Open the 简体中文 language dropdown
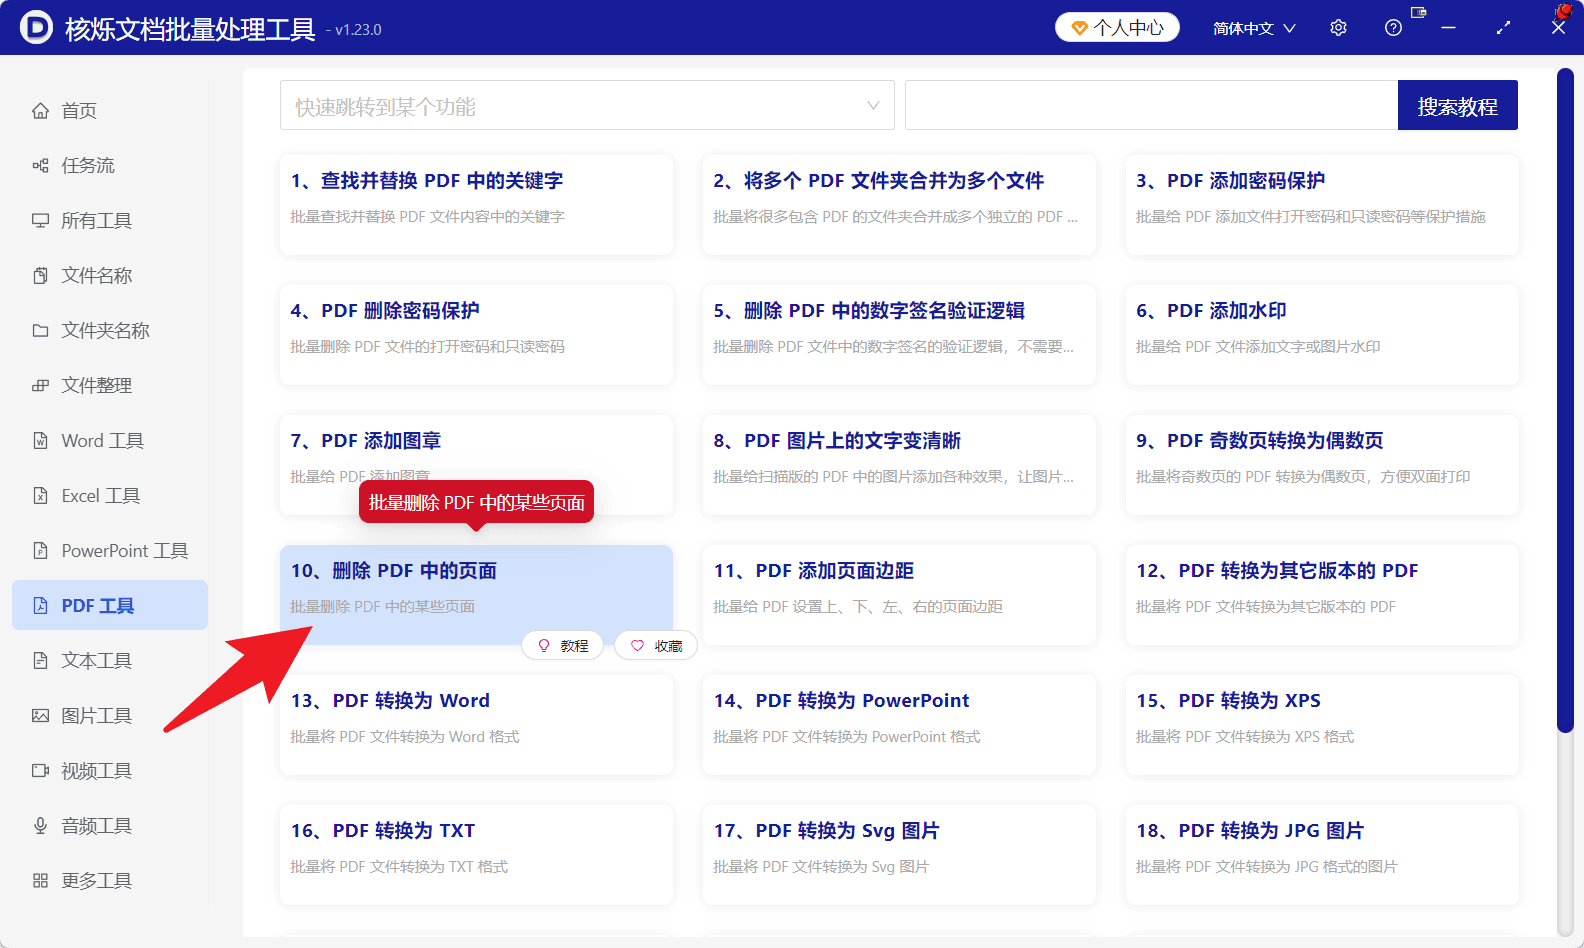 (x=1254, y=28)
